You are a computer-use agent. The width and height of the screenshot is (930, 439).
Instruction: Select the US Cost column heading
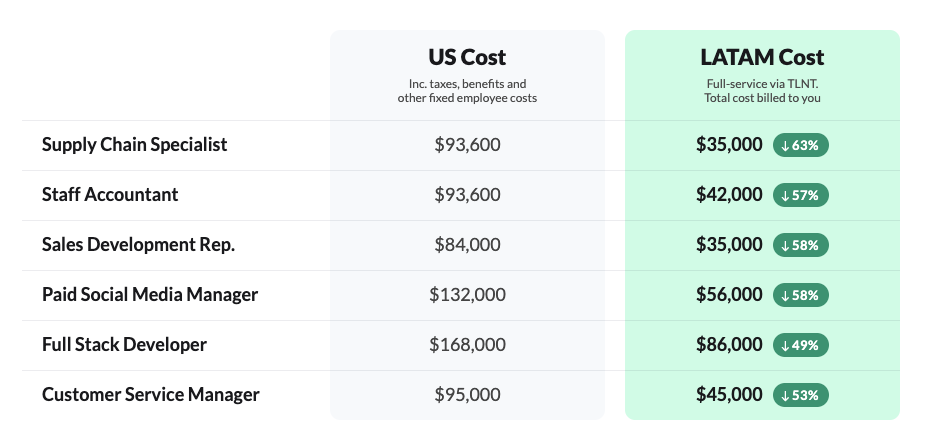point(467,57)
